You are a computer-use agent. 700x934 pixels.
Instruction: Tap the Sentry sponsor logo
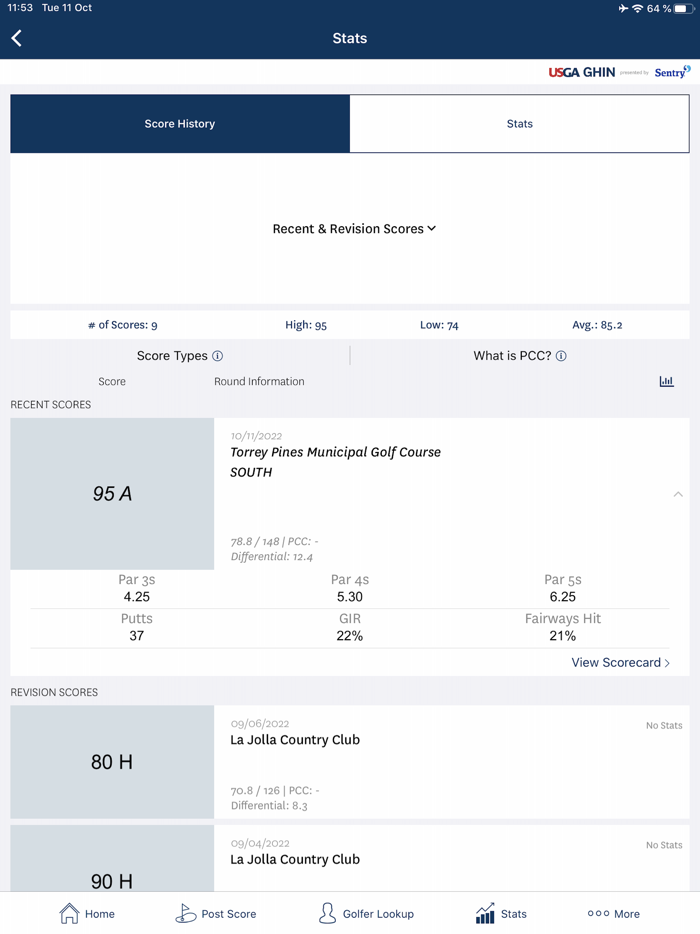click(672, 72)
